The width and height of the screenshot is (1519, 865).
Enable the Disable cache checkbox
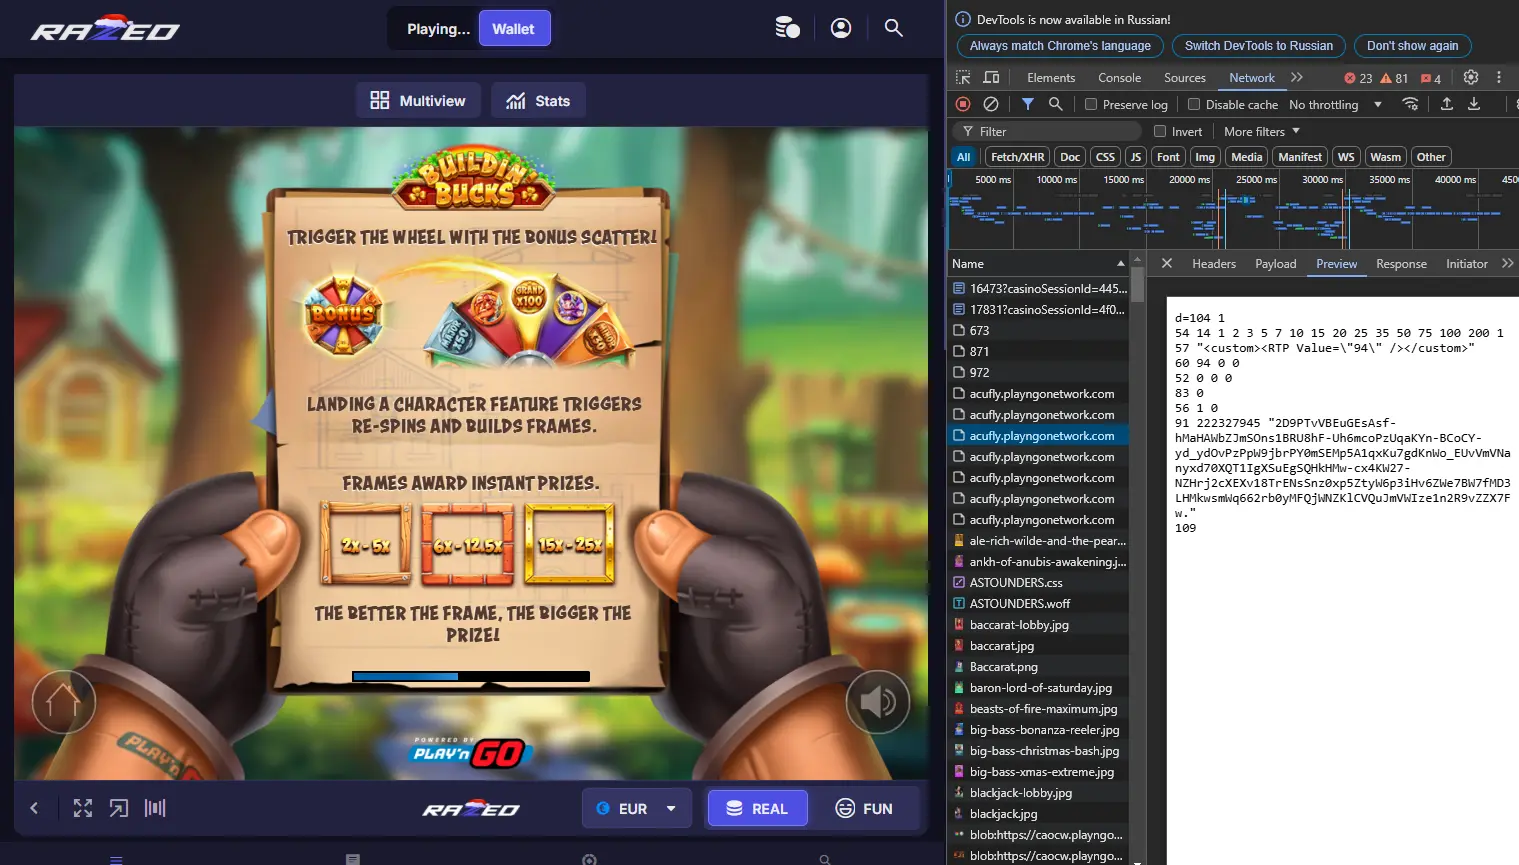click(x=1194, y=104)
